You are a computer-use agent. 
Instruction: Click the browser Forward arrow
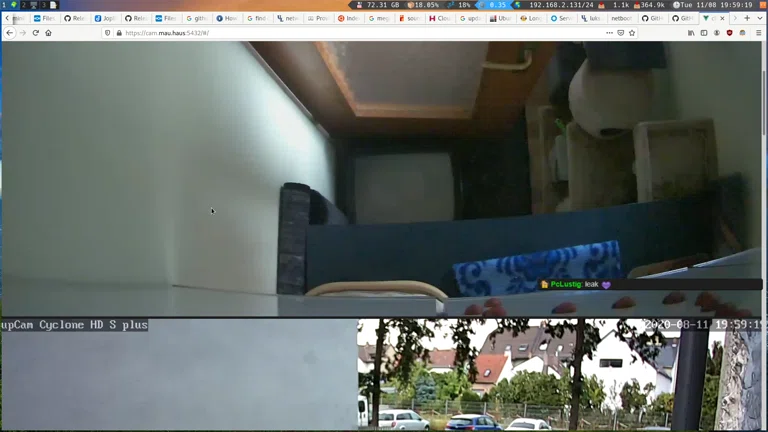coord(23,33)
